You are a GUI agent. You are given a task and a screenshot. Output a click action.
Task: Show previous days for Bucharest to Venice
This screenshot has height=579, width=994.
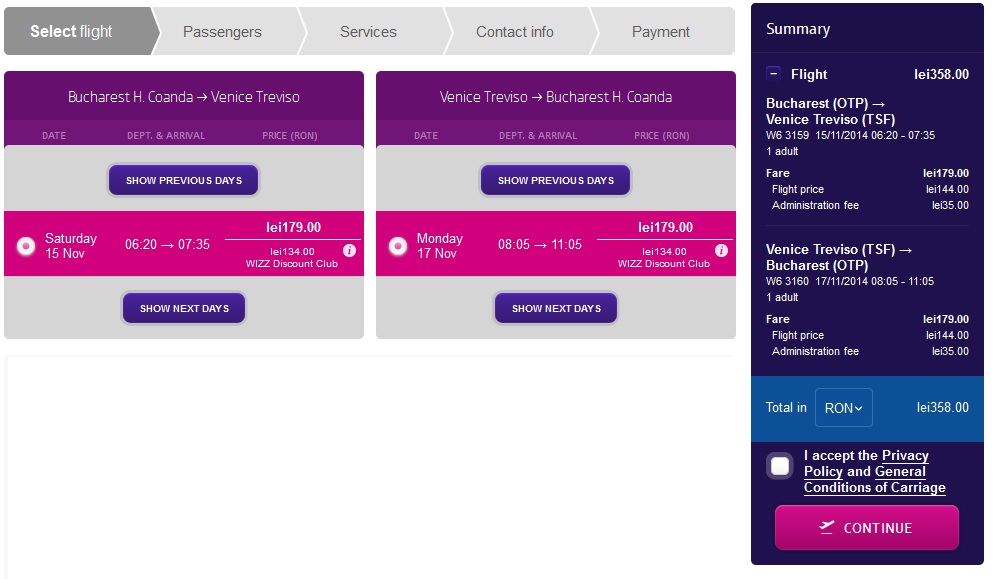[184, 180]
